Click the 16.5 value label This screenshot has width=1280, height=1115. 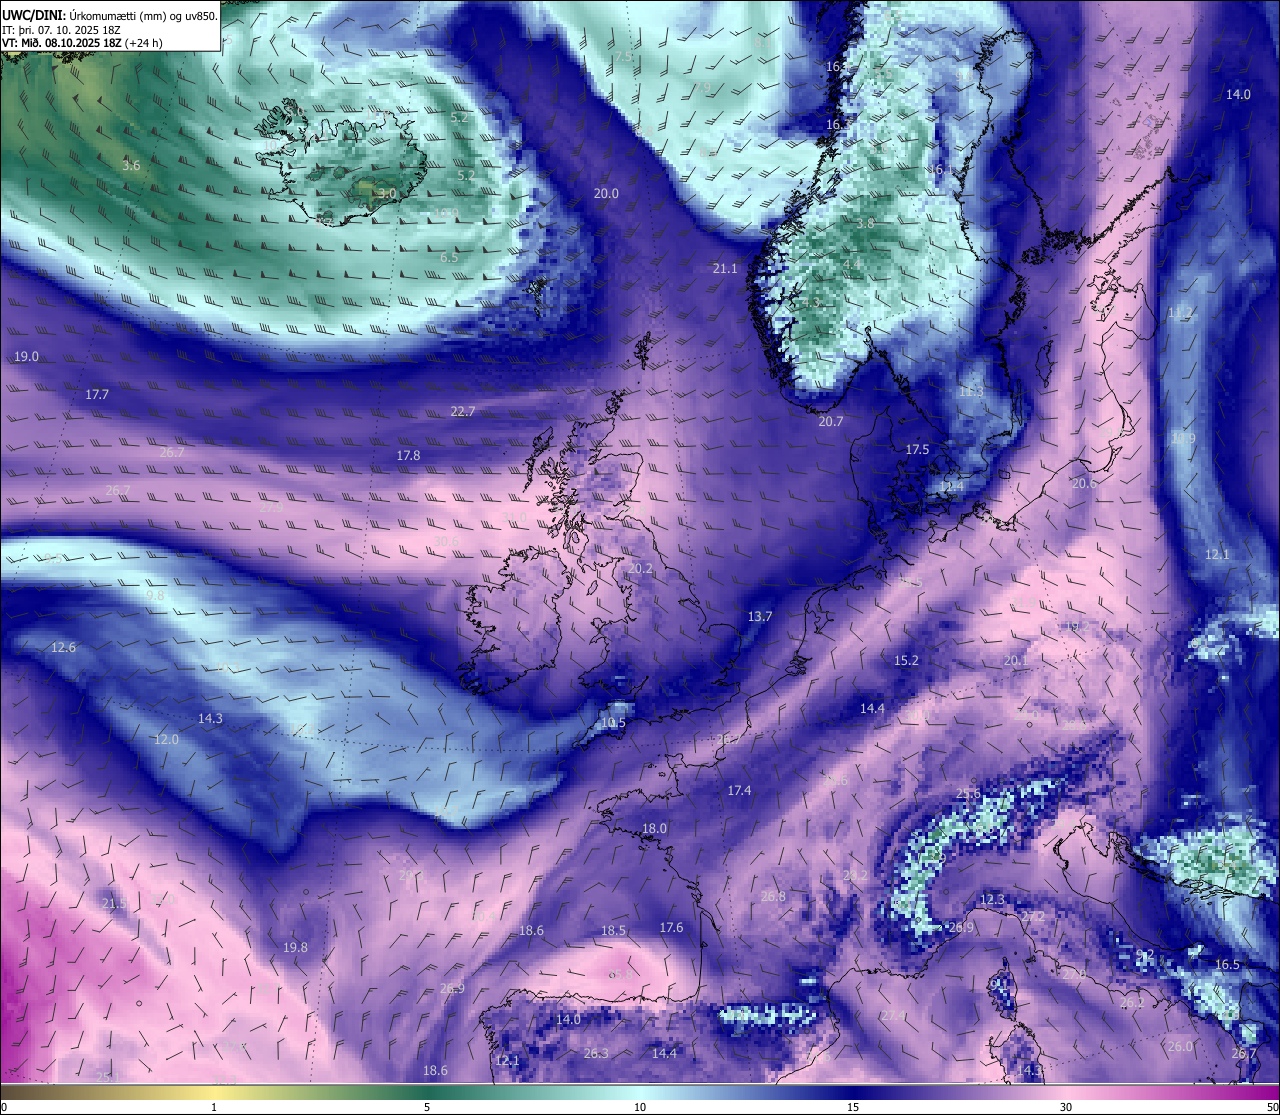(1227, 964)
